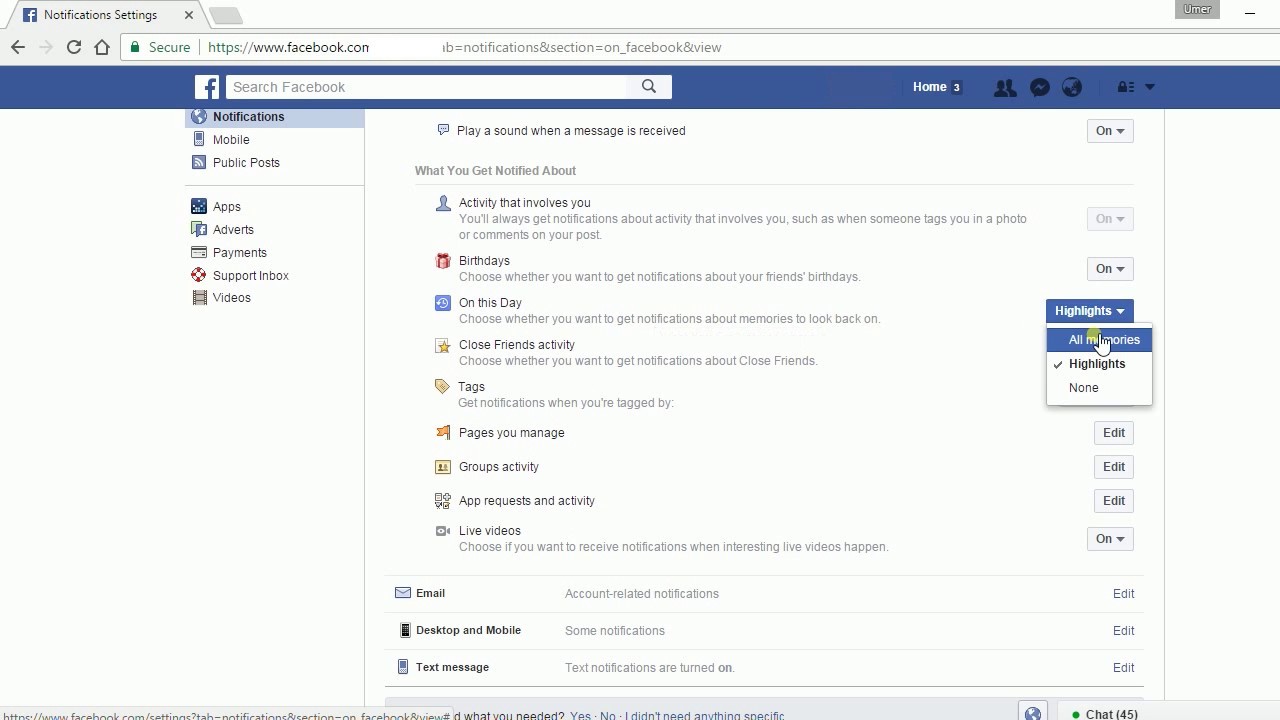Click browser Back arrow
Viewport: 1280px width, 720px height.
point(18,47)
